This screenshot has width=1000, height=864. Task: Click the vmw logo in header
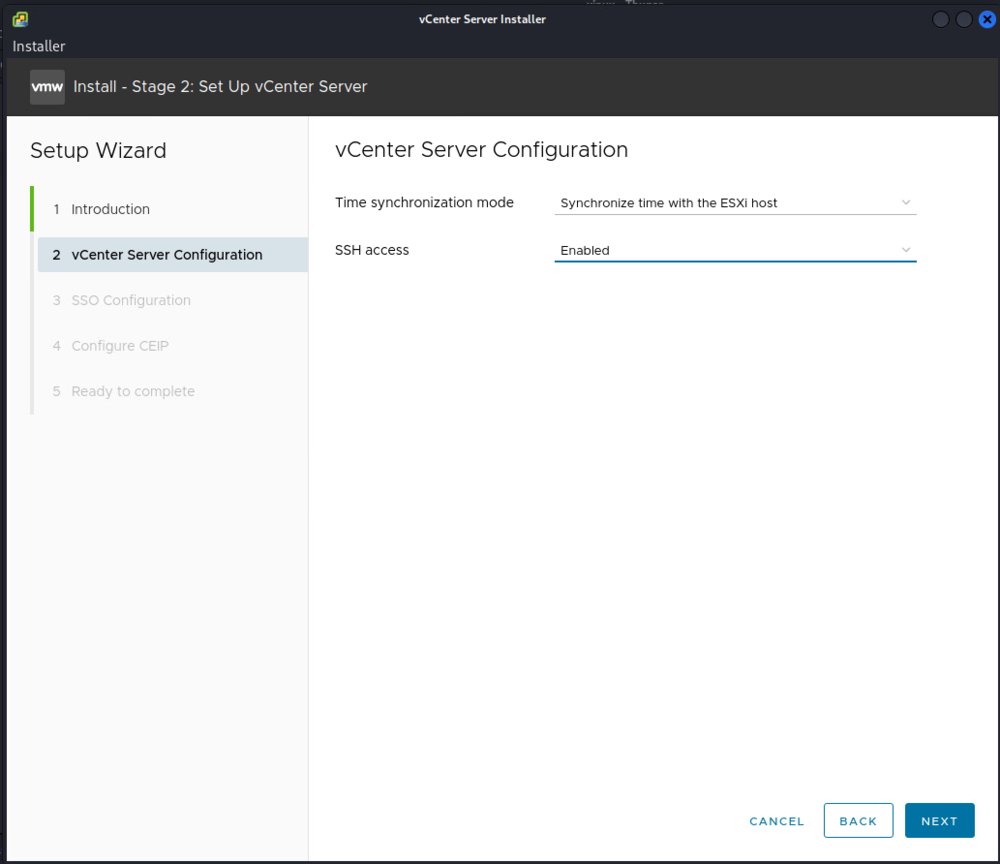pos(48,87)
